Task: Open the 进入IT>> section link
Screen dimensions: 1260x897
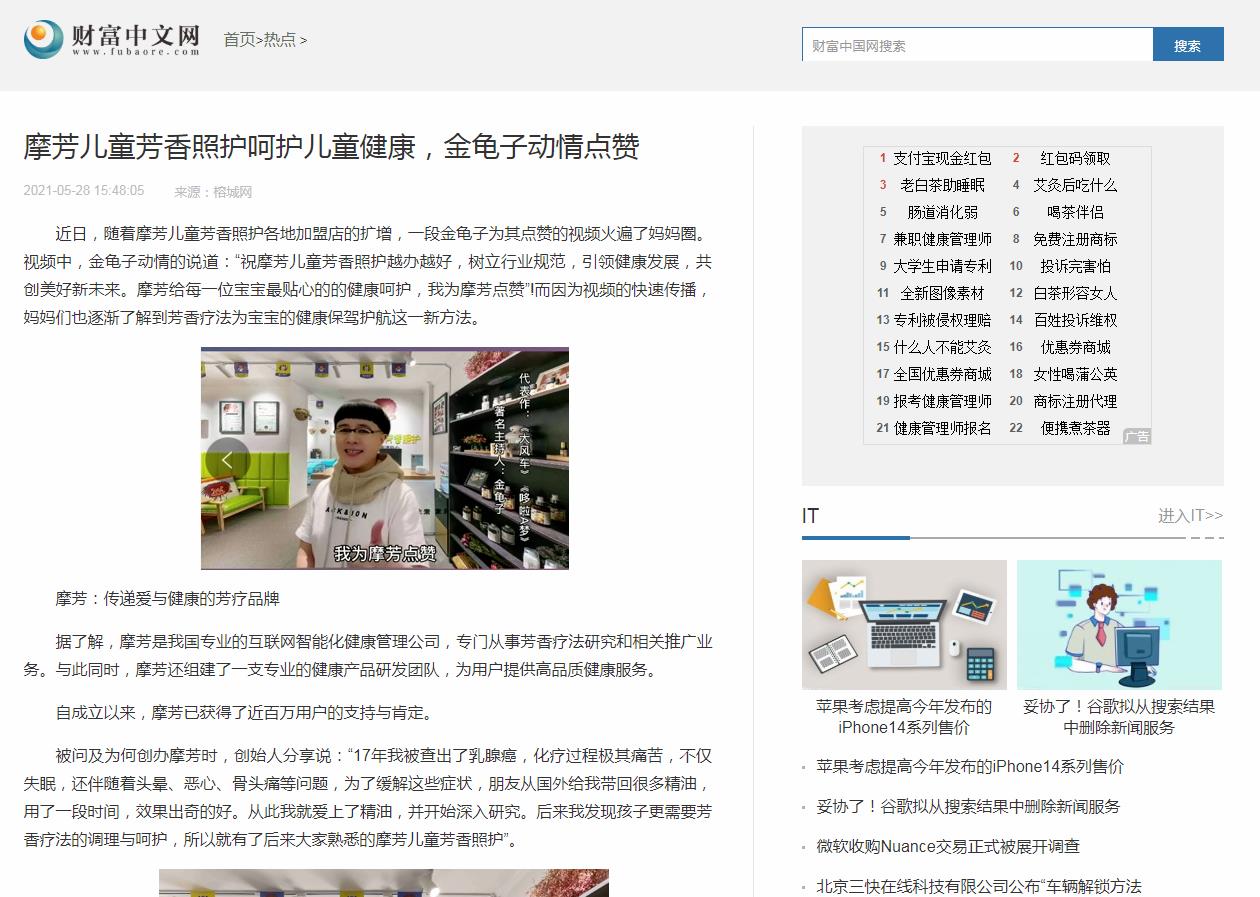Action: coord(1190,516)
